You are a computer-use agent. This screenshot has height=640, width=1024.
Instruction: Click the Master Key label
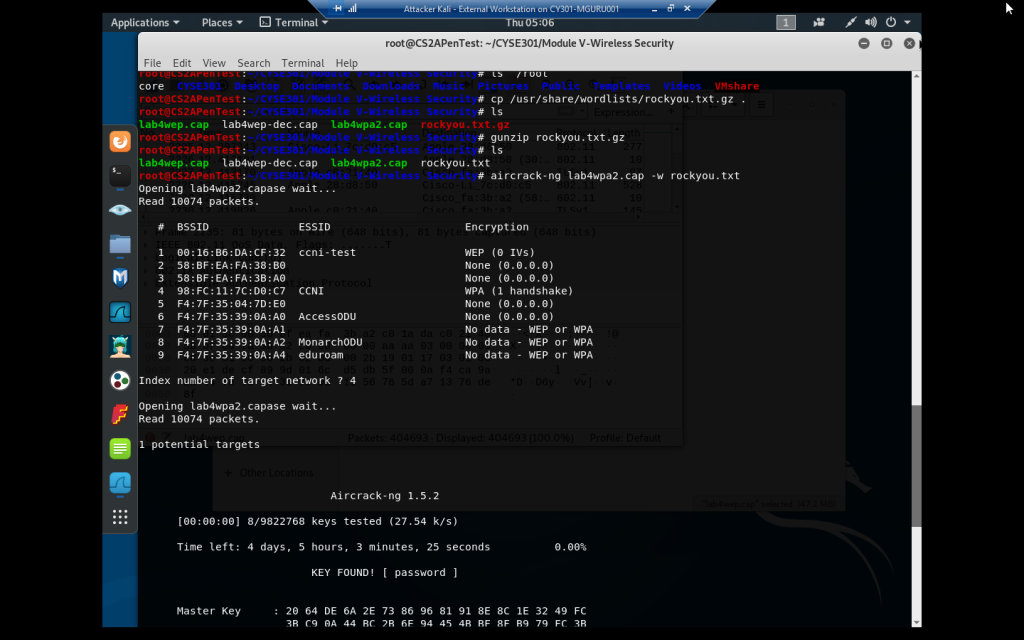[x=208, y=611]
